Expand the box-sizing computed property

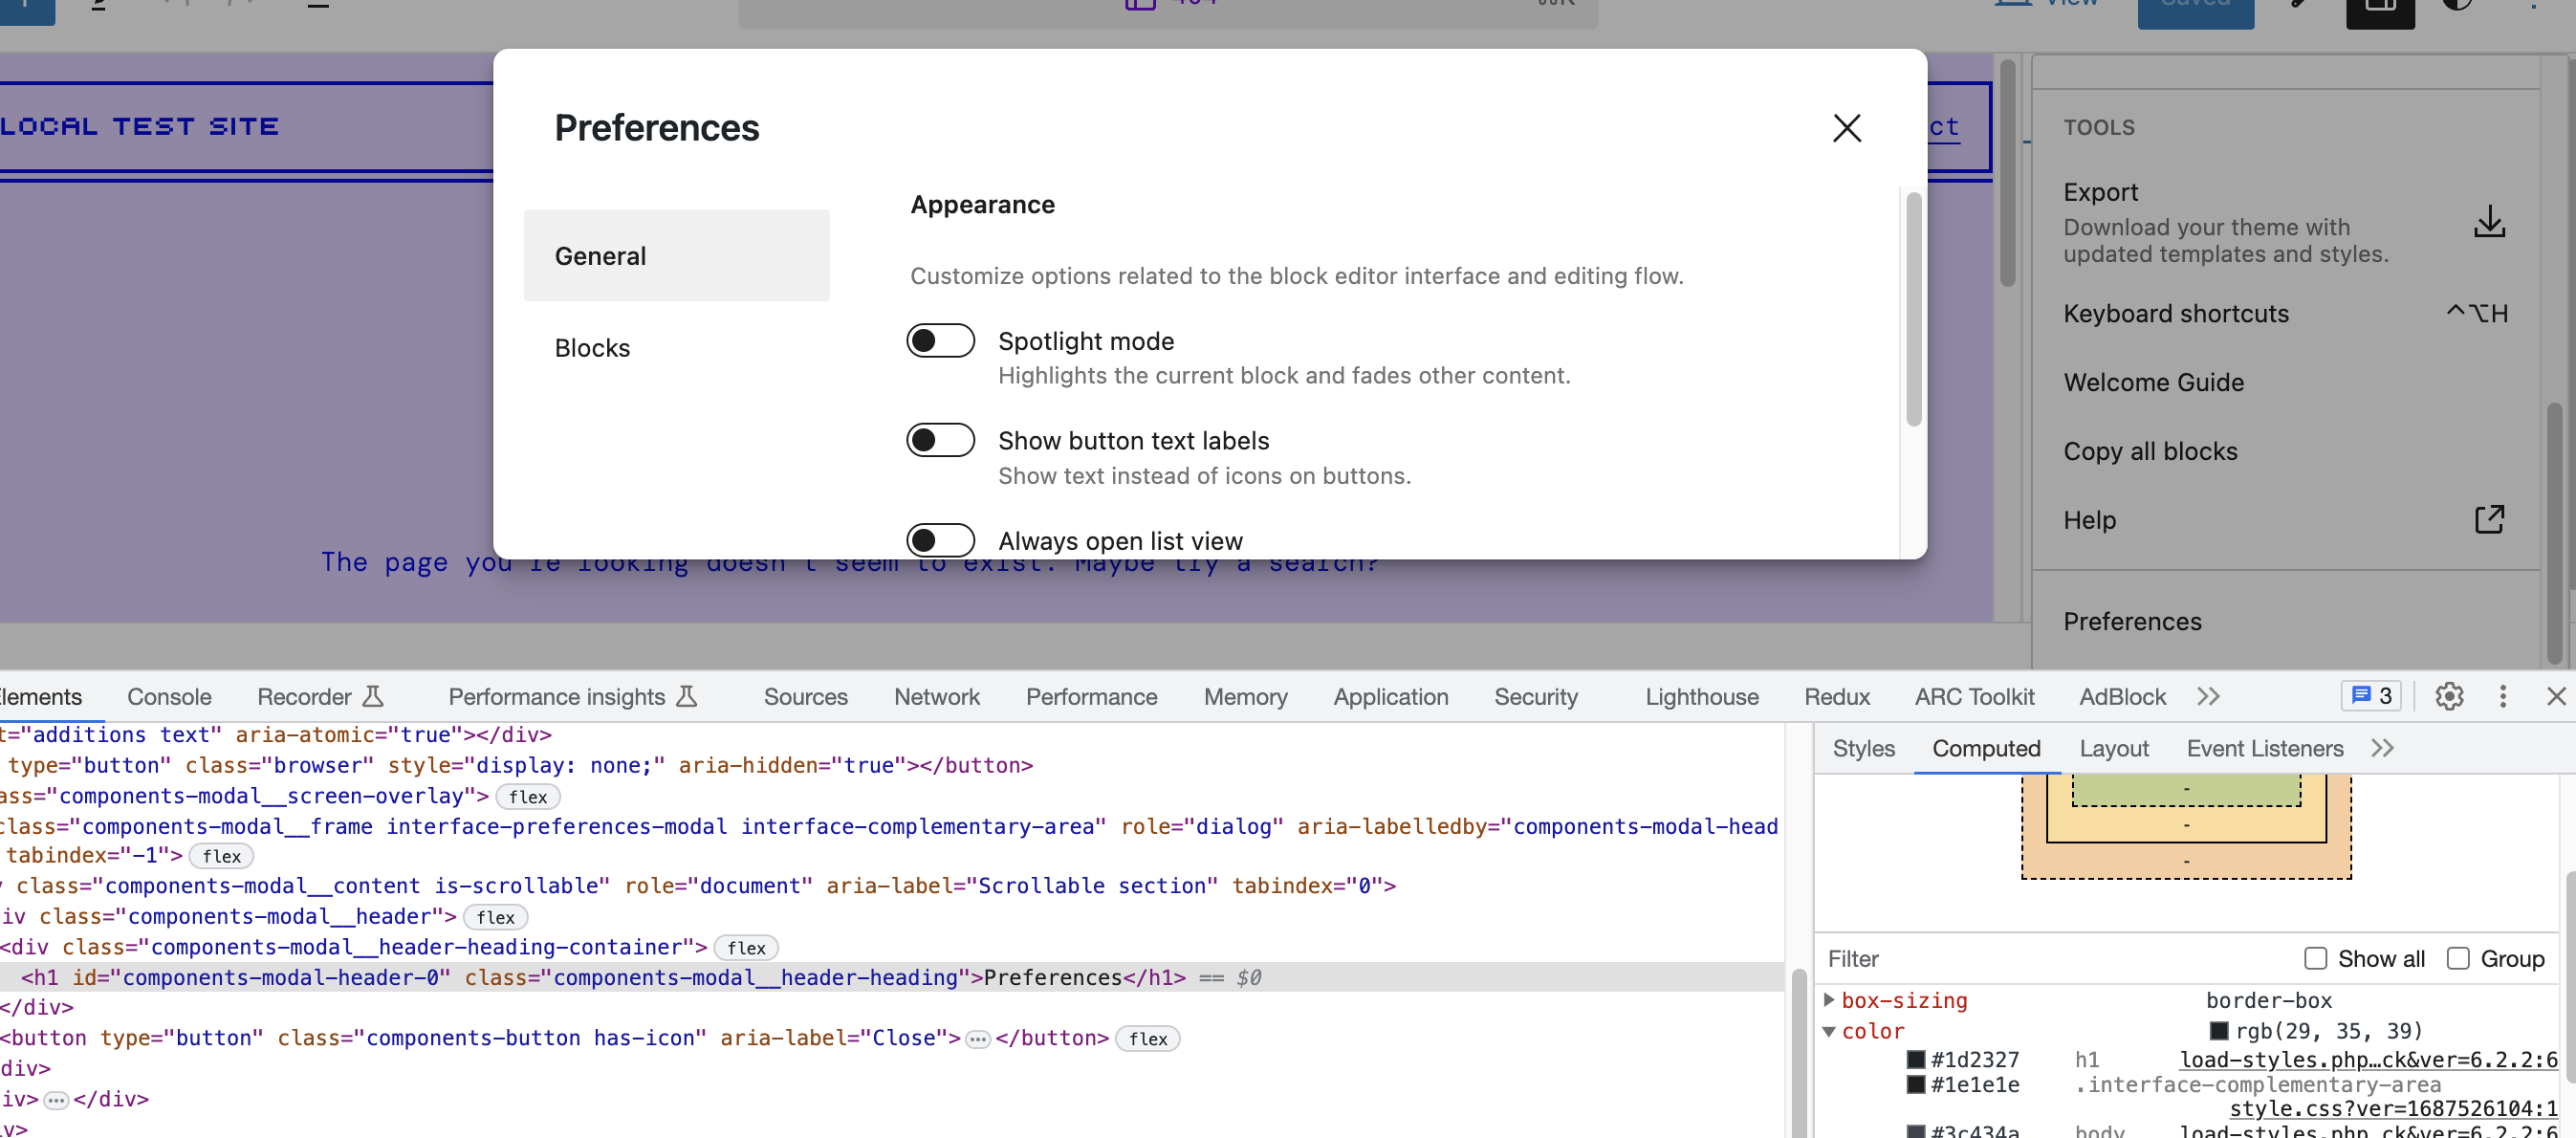click(1829, 1000)
